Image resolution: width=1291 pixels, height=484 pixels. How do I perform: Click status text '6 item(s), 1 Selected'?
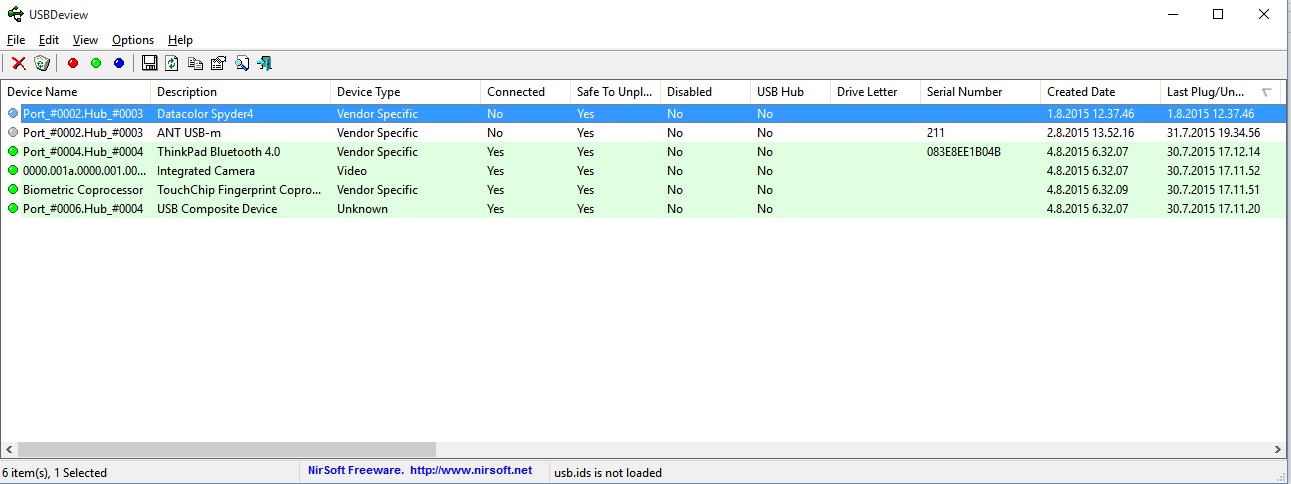point(55,473)
